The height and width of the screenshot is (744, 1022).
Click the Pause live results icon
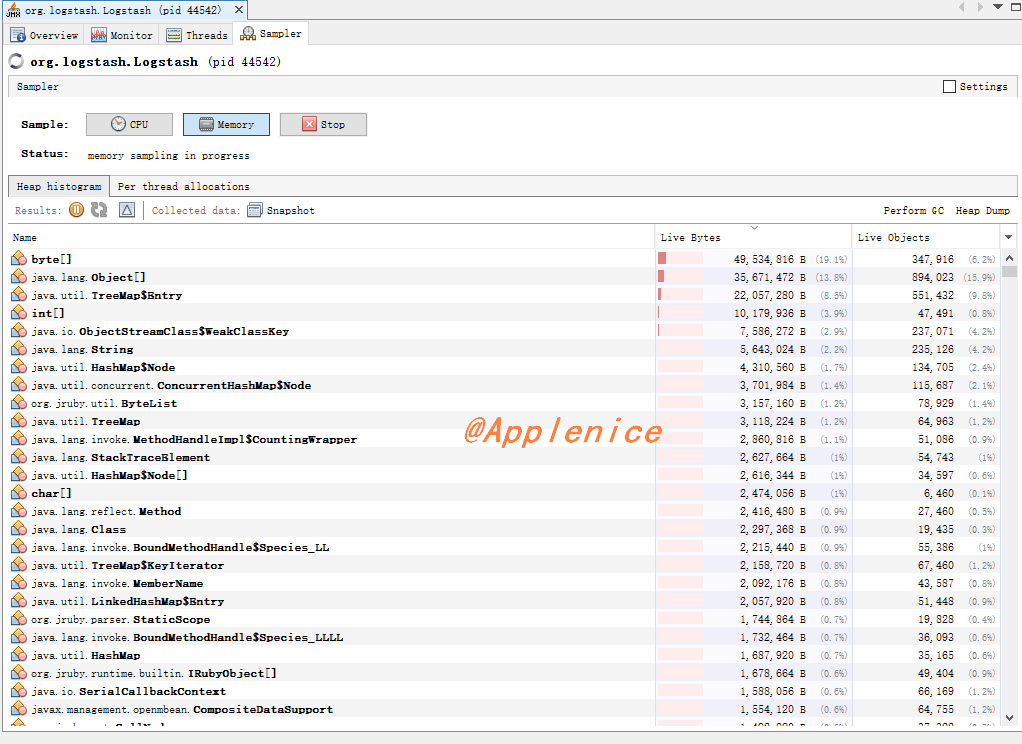76,210
